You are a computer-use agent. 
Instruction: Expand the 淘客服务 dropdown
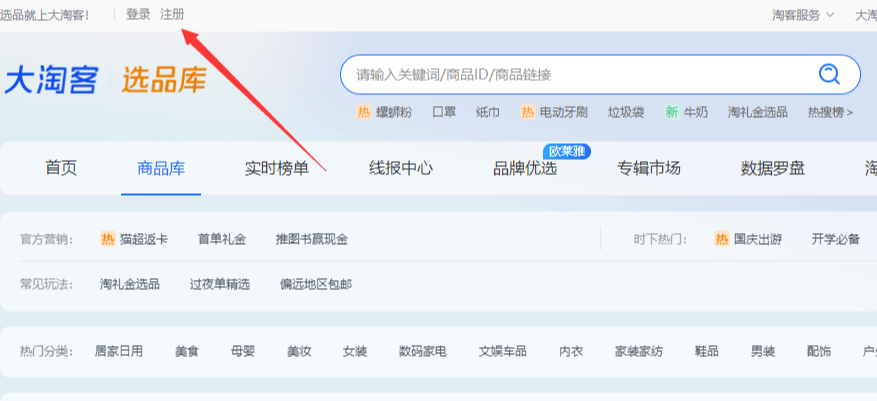point(803,15)
